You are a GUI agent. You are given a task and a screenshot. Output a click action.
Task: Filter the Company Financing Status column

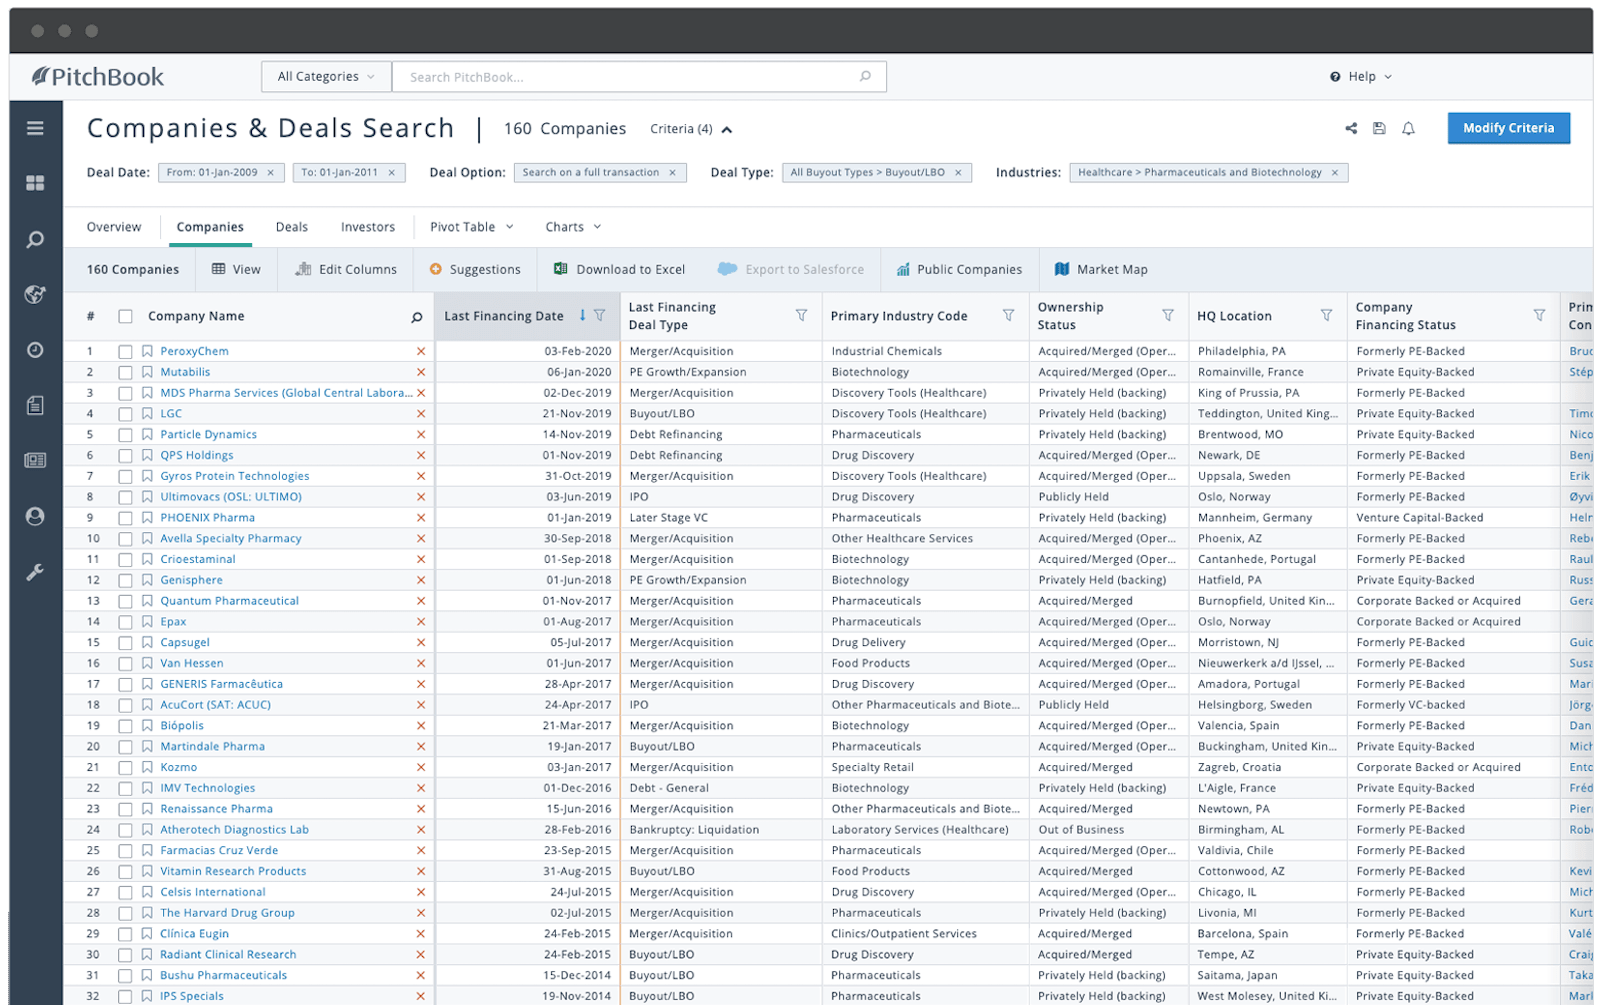pyautogui.click(x=1539, y=315)
